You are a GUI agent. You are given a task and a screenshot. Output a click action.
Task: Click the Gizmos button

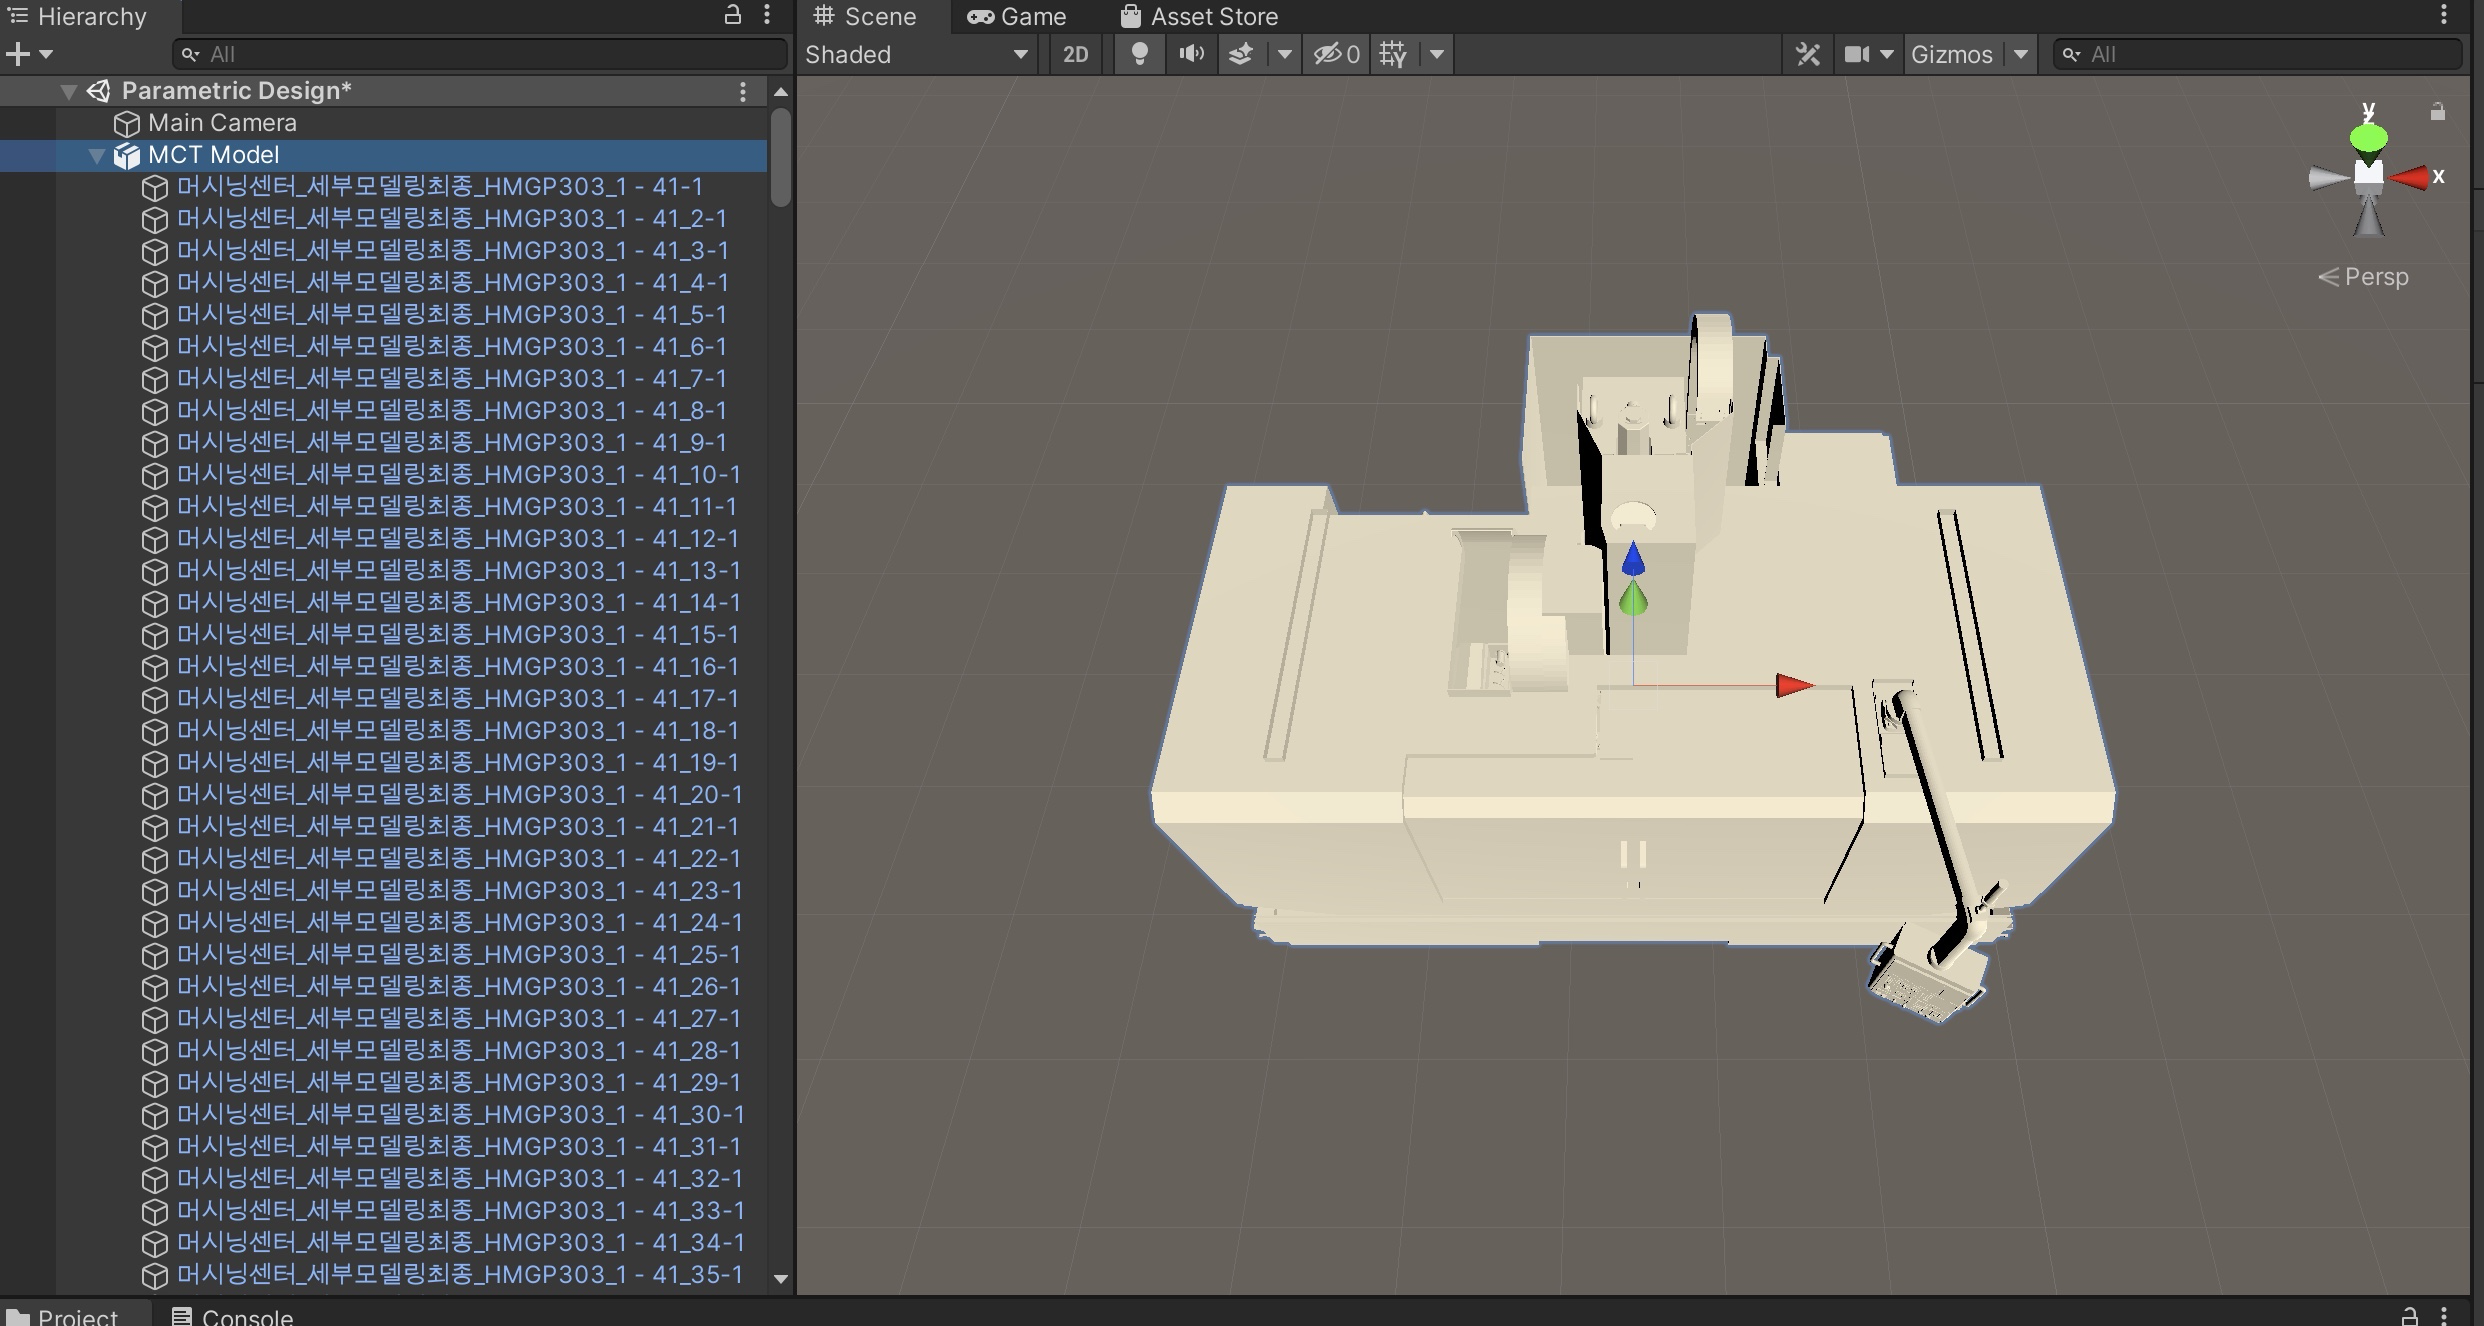click(1951, 54)
